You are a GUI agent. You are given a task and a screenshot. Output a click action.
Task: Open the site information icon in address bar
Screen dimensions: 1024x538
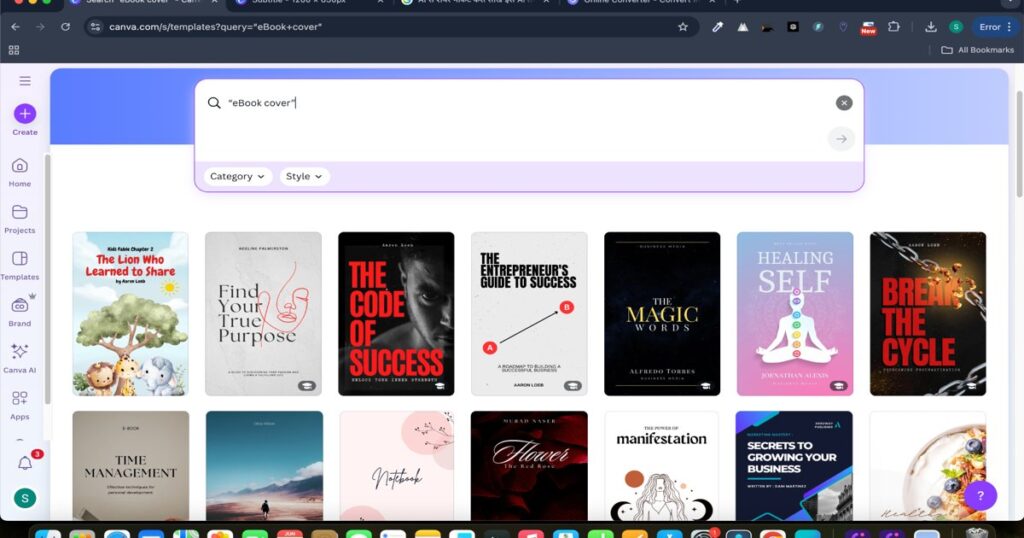point(96,27)
